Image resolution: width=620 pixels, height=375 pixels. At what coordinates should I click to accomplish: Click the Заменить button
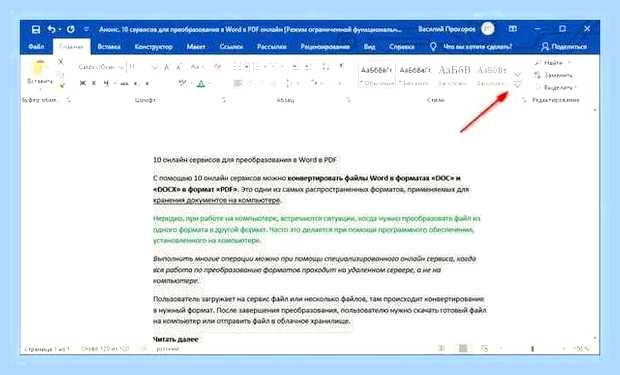(x=553, y=75)
